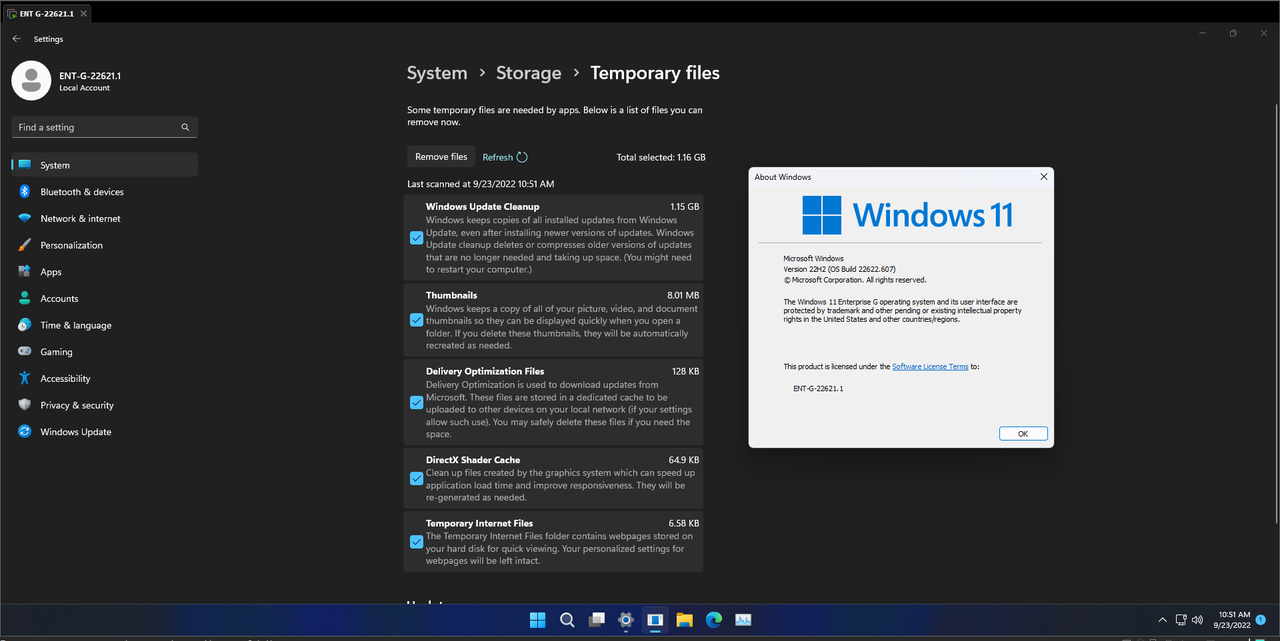Uncheck Delivery Optimization Files checkbox

point(416,403)
